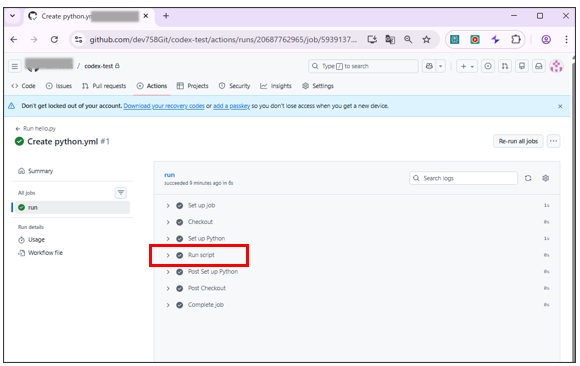Open the run job heading link
Image resolution: width=580 pixels, height=366 pixels.
(169, 175)
